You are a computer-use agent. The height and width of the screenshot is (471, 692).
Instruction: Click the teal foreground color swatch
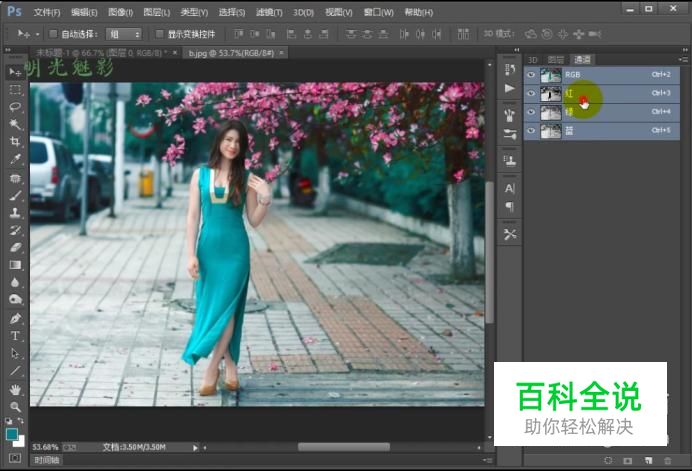[12, 434]
